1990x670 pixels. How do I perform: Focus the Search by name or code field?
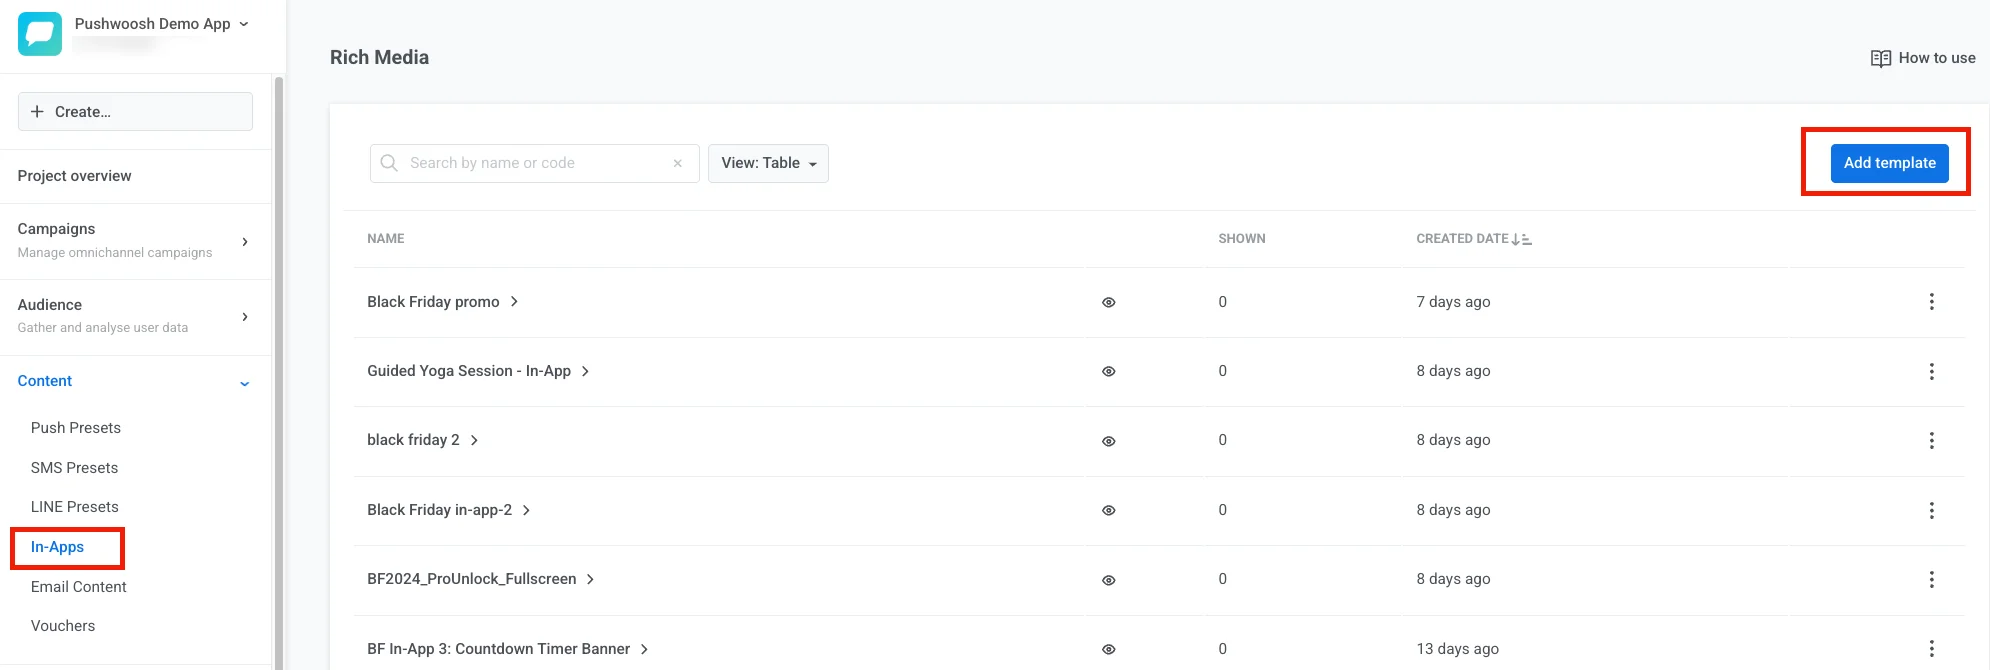click(530, 163)
